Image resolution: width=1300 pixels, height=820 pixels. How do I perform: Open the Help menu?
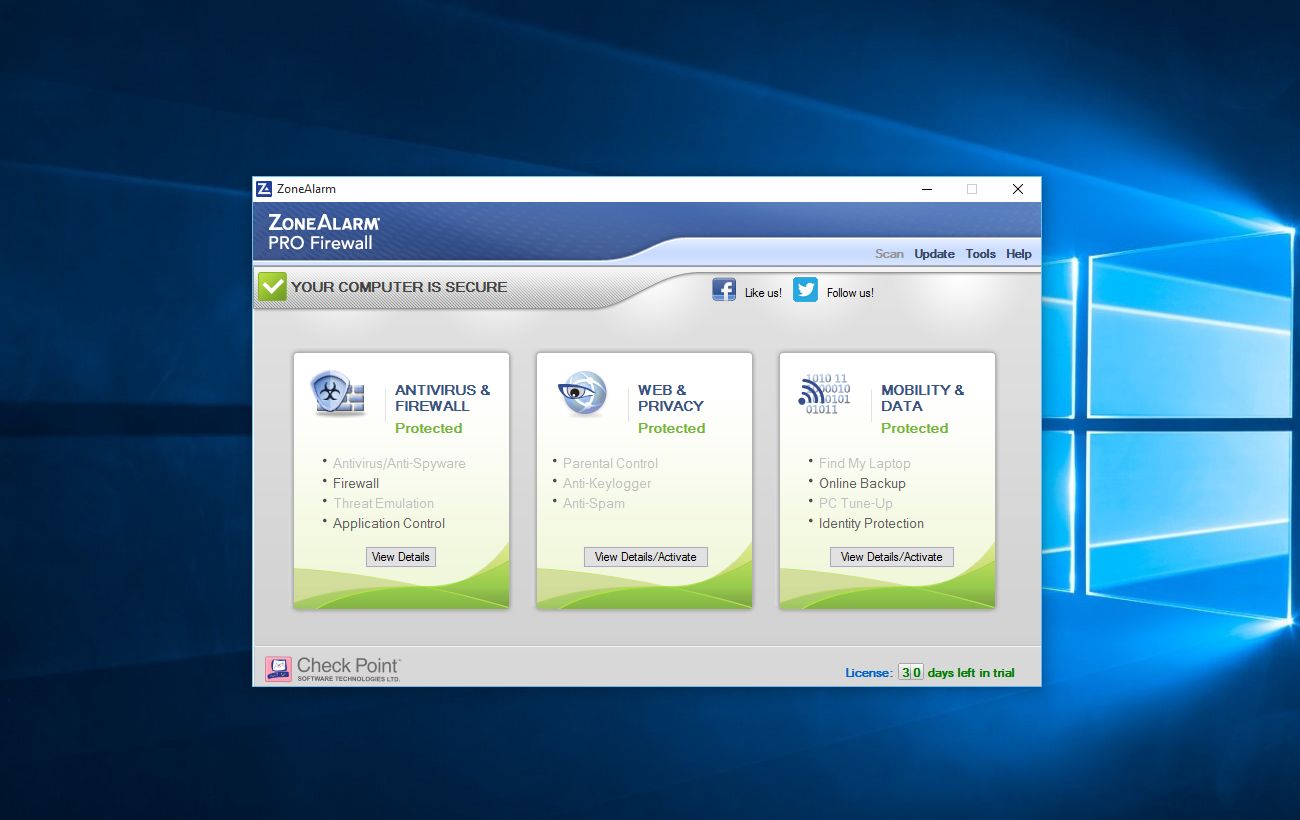point(1018,254)
